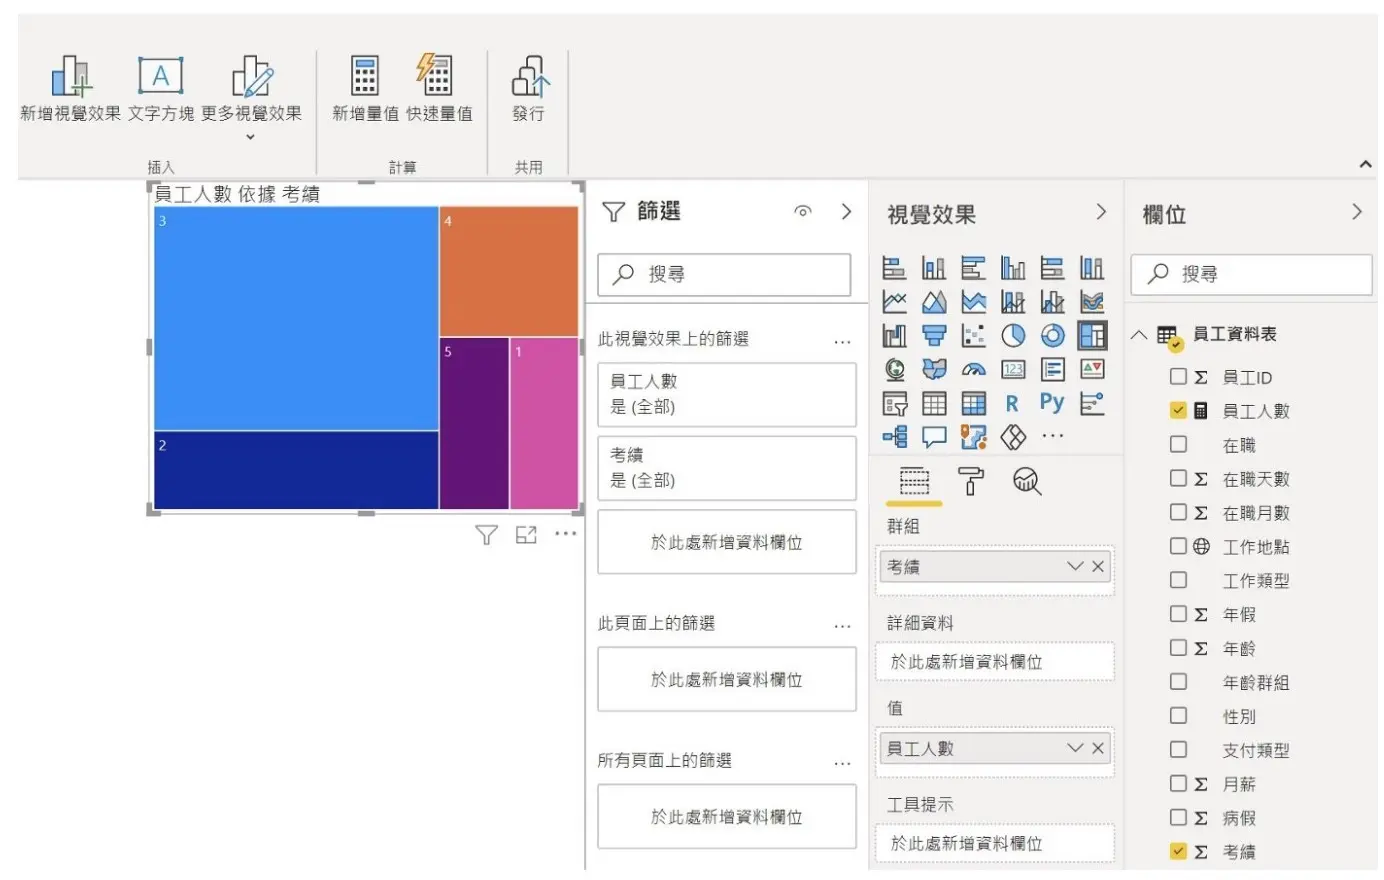Uncheck the 員工人數 field checkbox
The image size is (1384, 880).
coord(1178,410)
